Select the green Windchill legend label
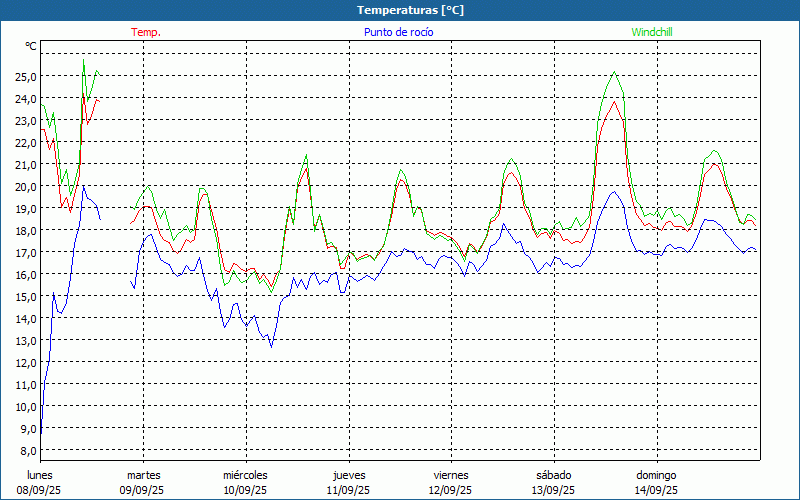This screenshot has height=500, width=800. pos(651,32)
